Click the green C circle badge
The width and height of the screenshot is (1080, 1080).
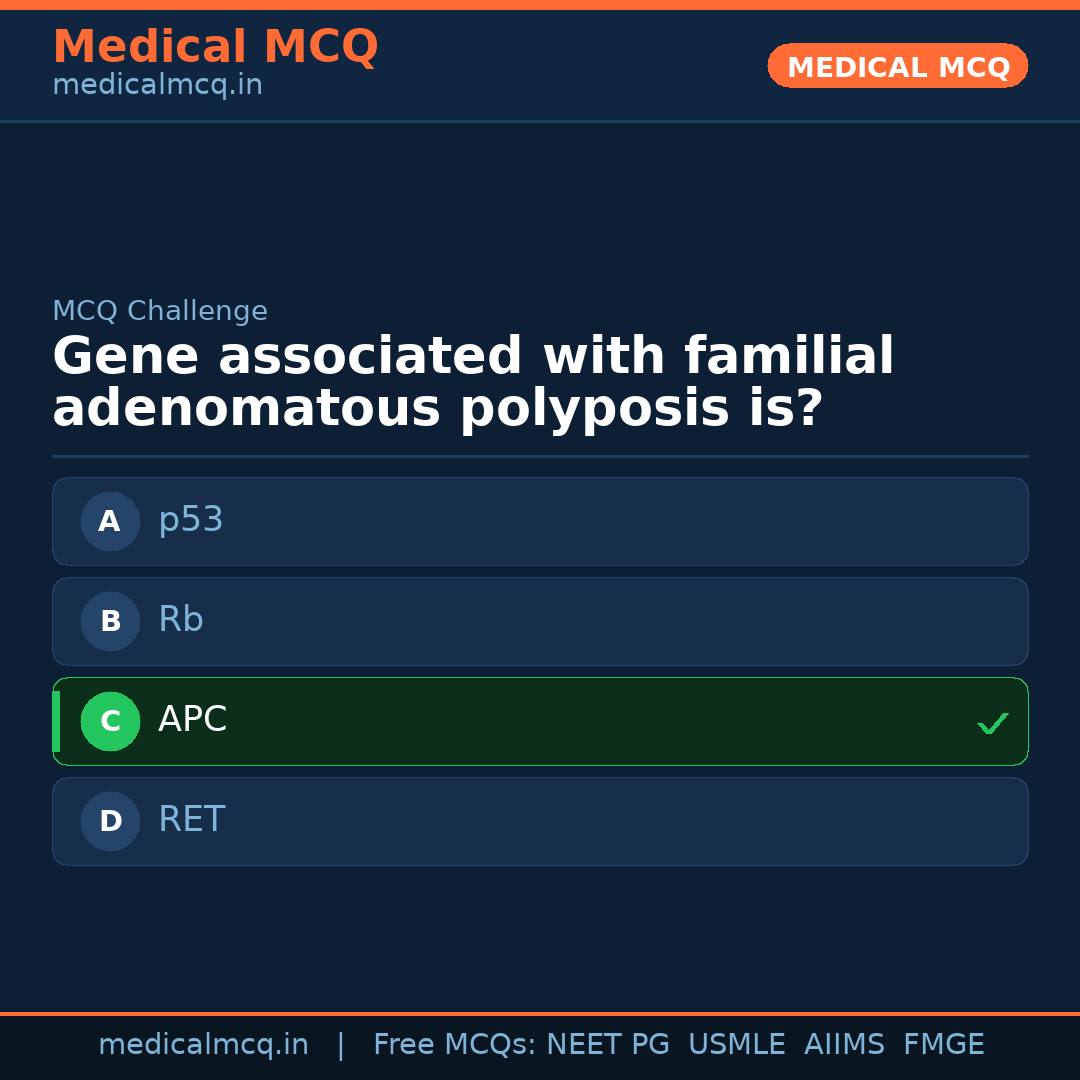coord(110,721)
